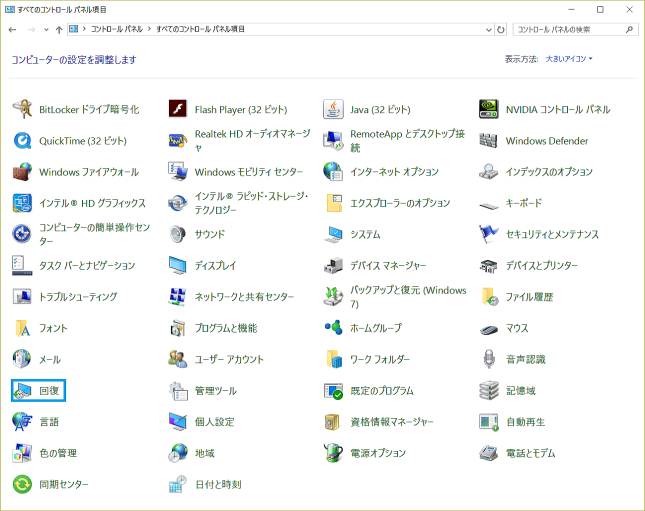Click the 音声認識 microphone icon
This screenshot has height=511, width=645.
tap(489, 360)
